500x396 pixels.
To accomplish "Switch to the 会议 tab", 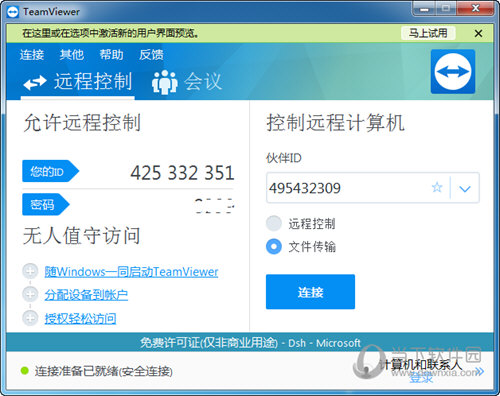I will pyautogui.click(x=187, y=82).
